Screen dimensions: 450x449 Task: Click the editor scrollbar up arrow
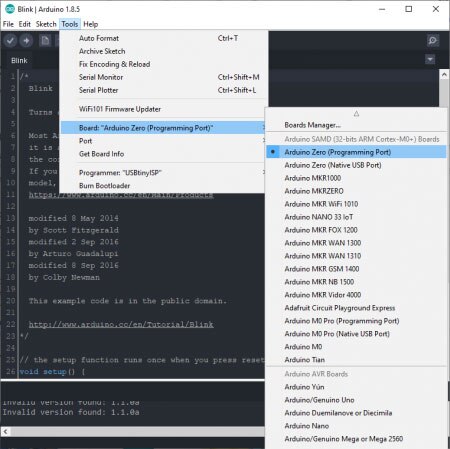[444, 75]
